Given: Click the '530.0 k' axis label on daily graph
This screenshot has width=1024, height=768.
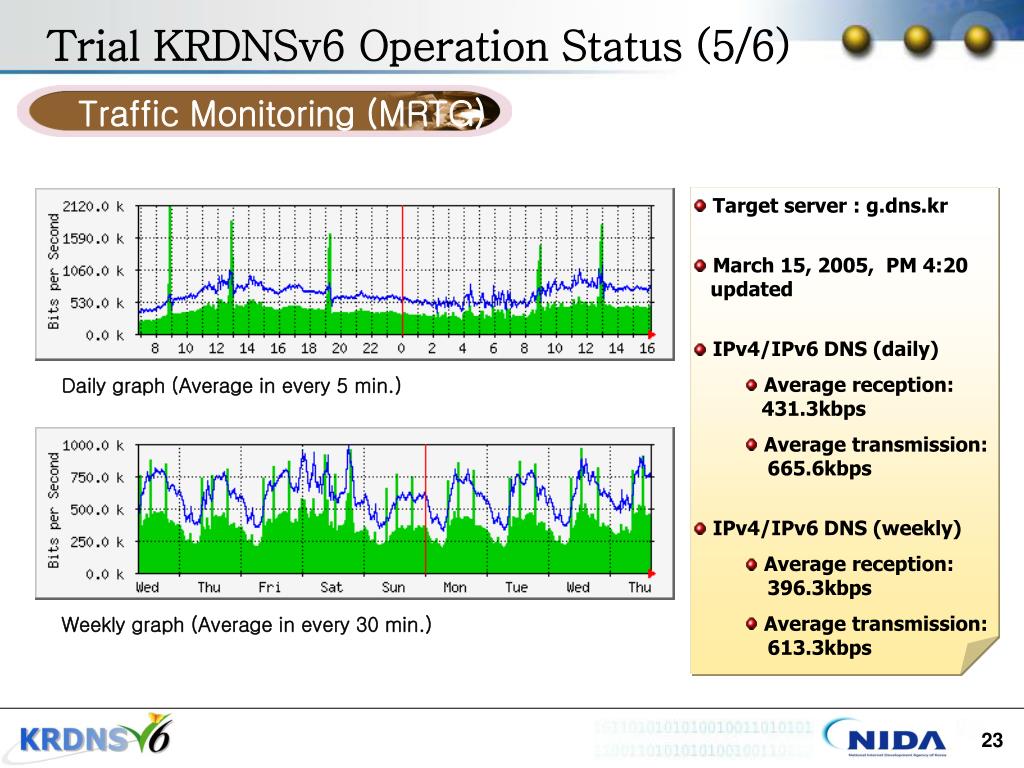Looking at the screenshot, I should tap(97, 303).
